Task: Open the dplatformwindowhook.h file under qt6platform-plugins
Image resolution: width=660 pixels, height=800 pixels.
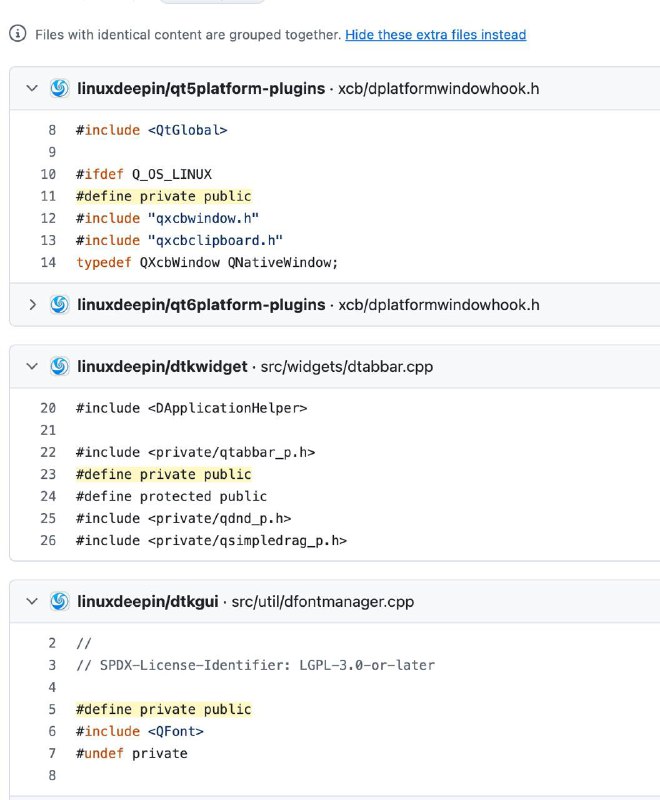Action: [x=439, y=304]
